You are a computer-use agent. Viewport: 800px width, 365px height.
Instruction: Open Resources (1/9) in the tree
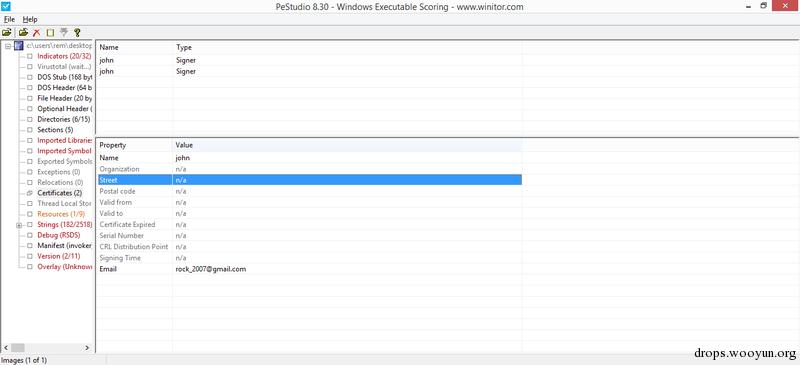pyautogui.click(x=61, y=214)
